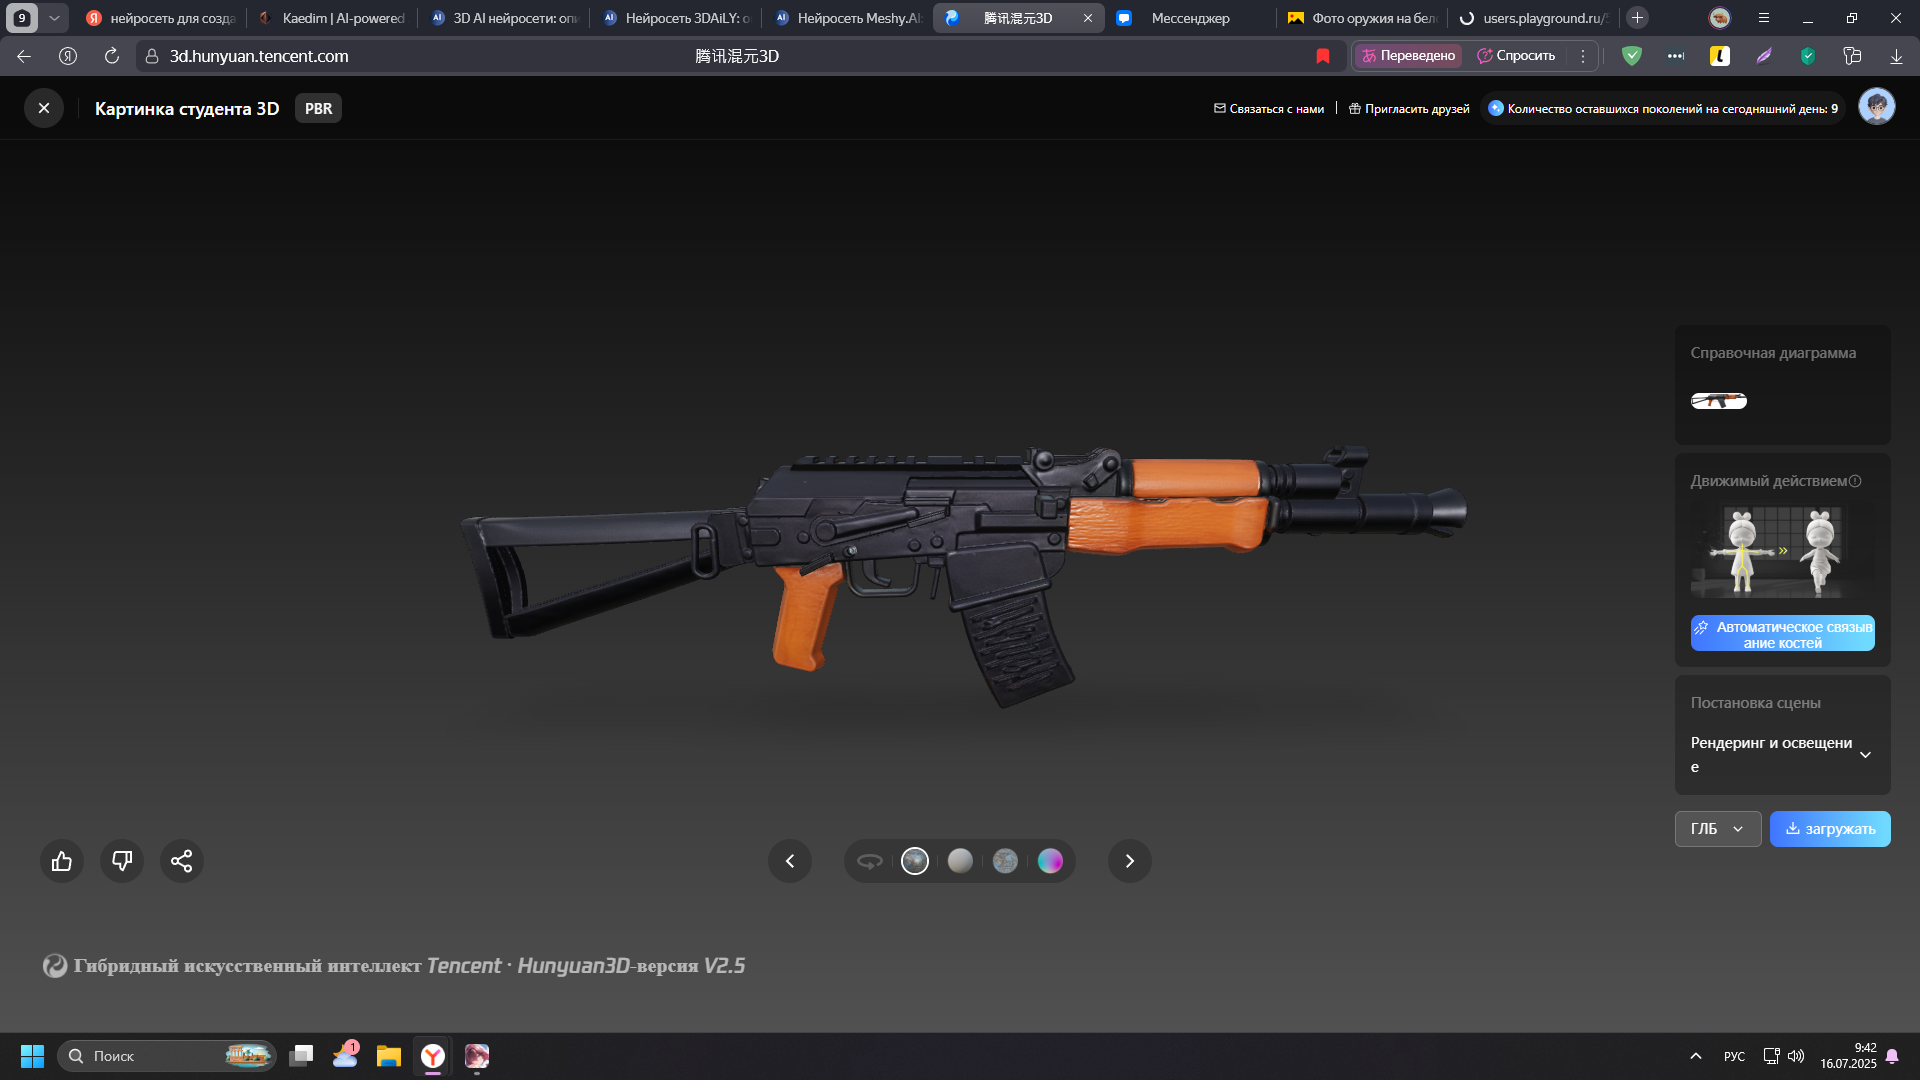
Task: Open the ГЛБ format dropdown
Action: point(1717,829)
